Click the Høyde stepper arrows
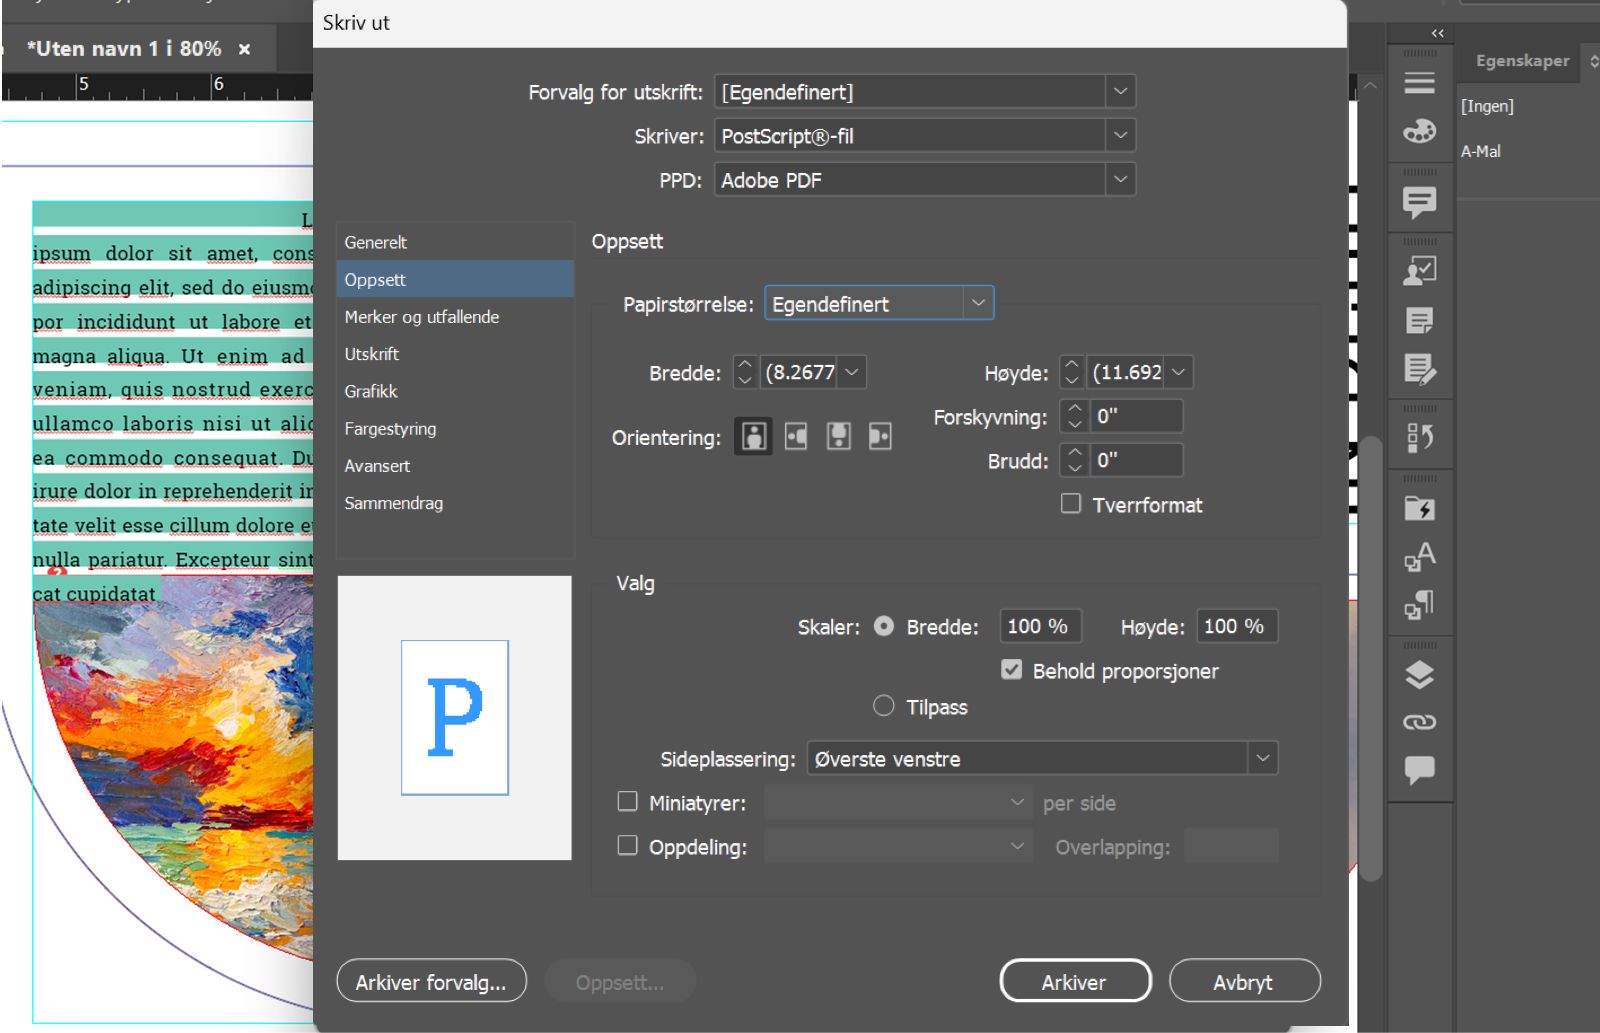 pyautogui.click(x=1072, y=372)
